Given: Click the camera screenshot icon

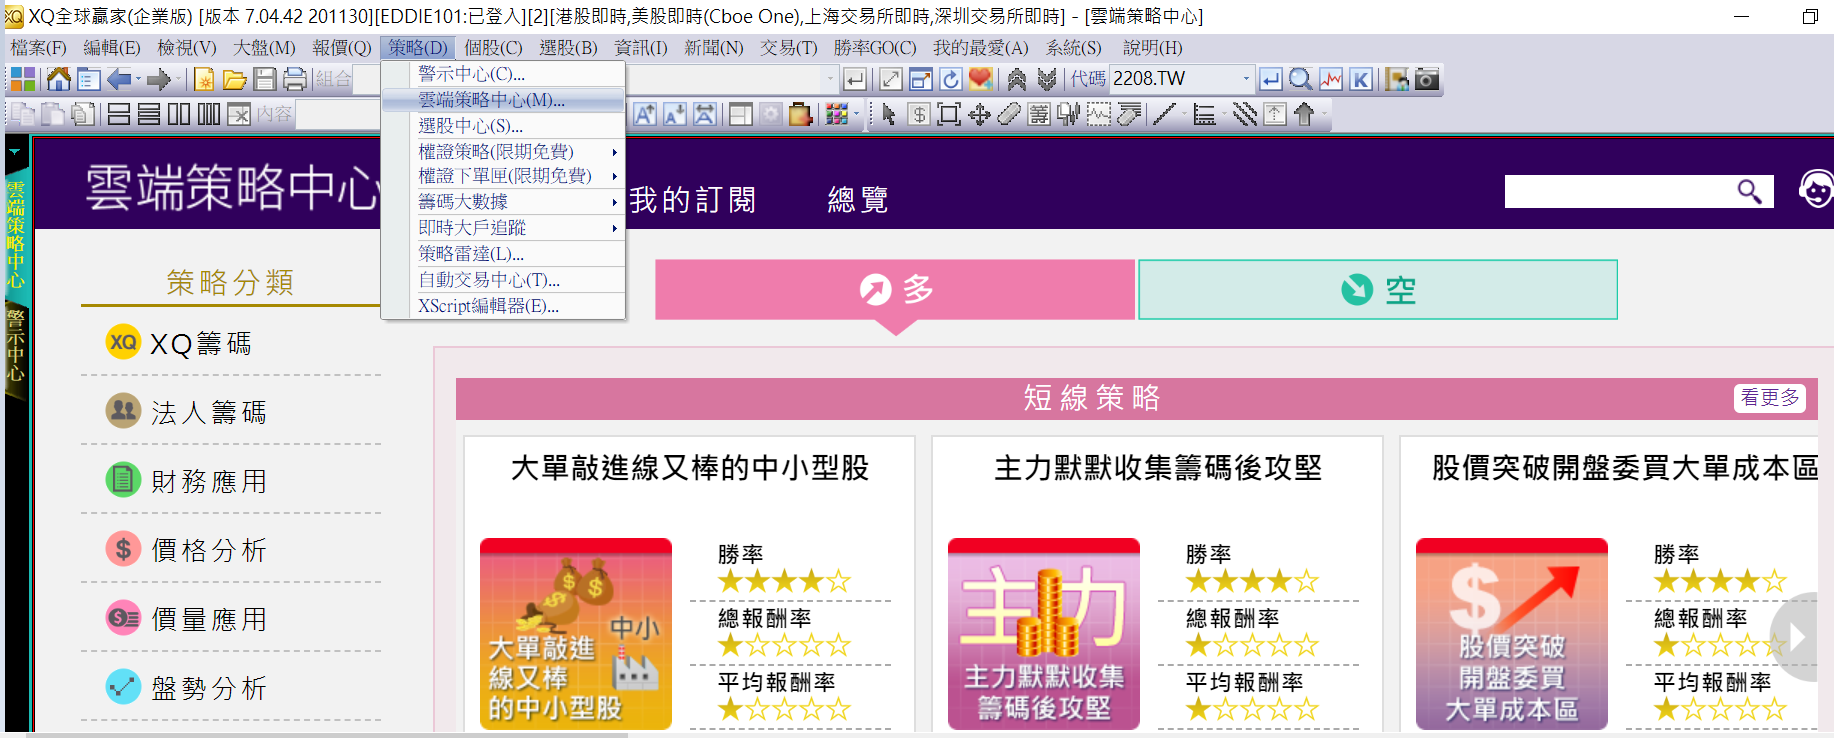Looking at the screenshot, I should coord(1427,79).
